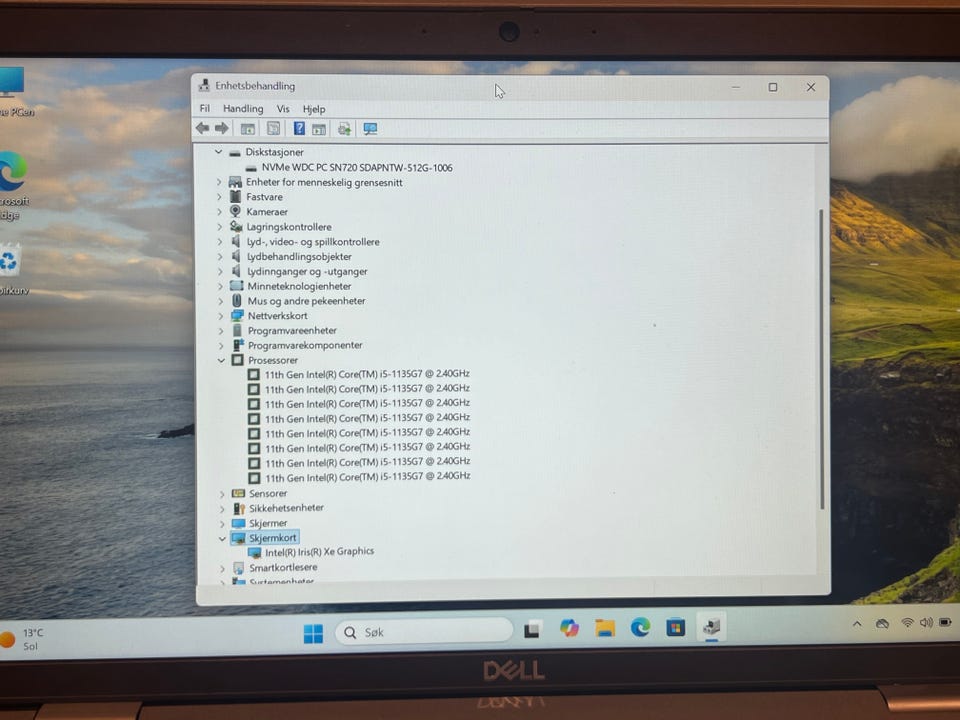Screen dimensions: 960x720
Task: Expand the Fastvare node
Action: click(219, 197)
